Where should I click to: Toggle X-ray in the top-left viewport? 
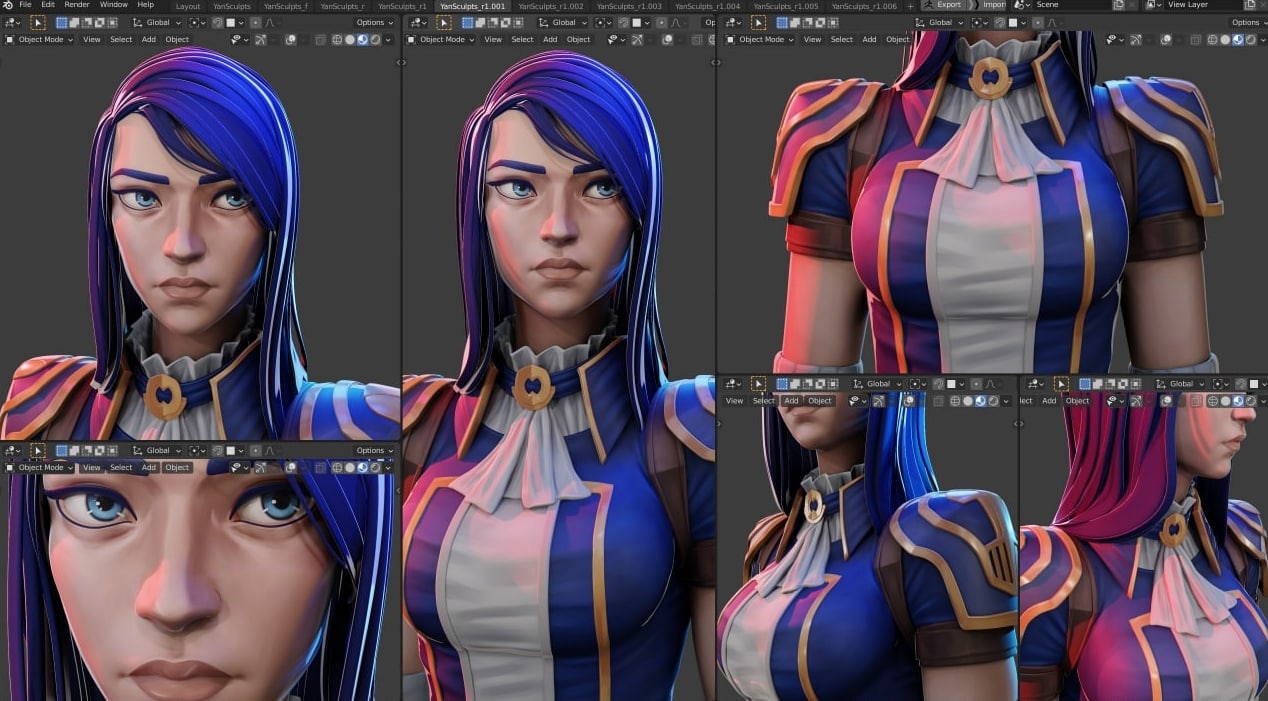(x=320, y=40)
